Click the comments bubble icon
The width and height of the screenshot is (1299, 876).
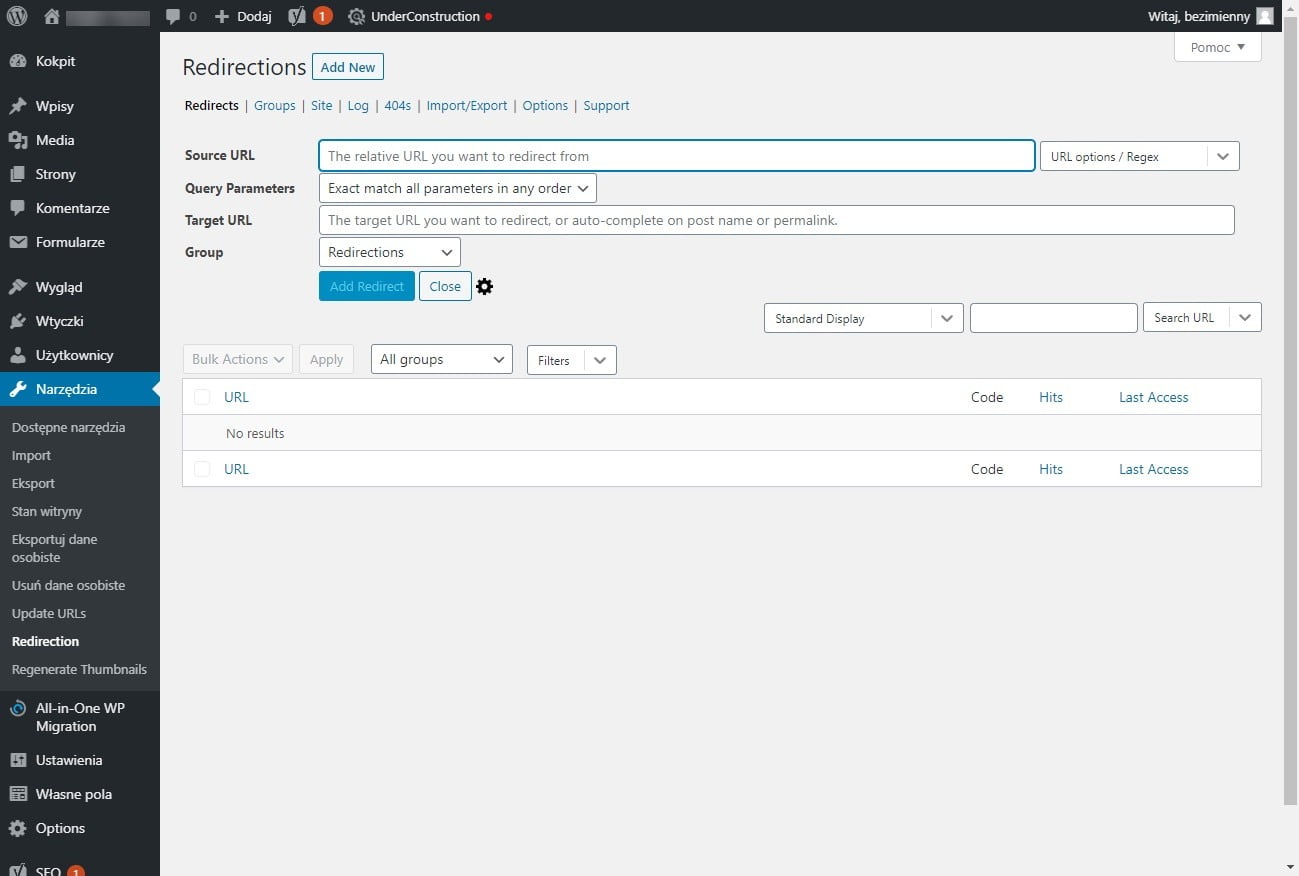[173, 16]
